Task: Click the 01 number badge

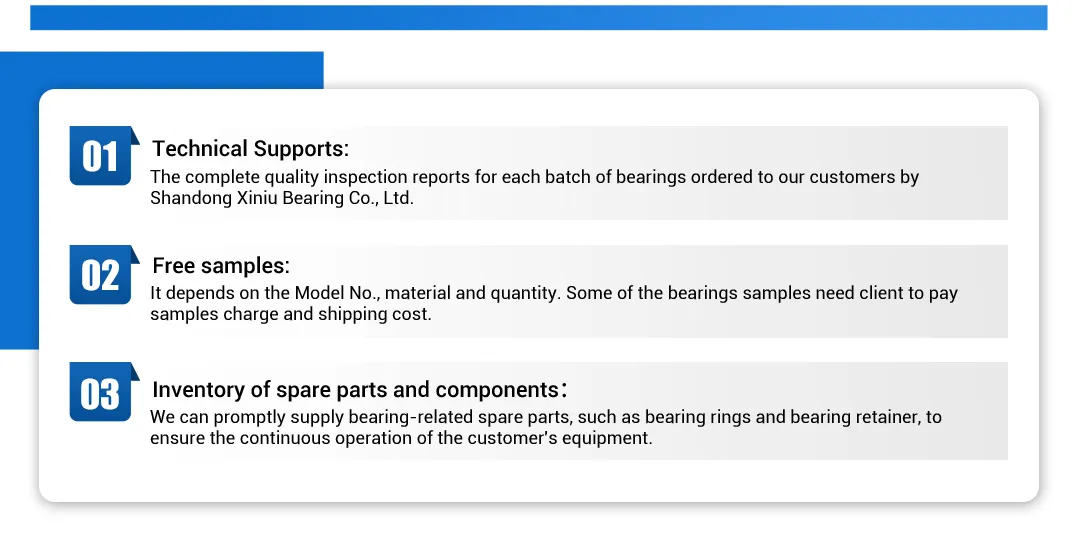Action: click(x=100, y=156)
